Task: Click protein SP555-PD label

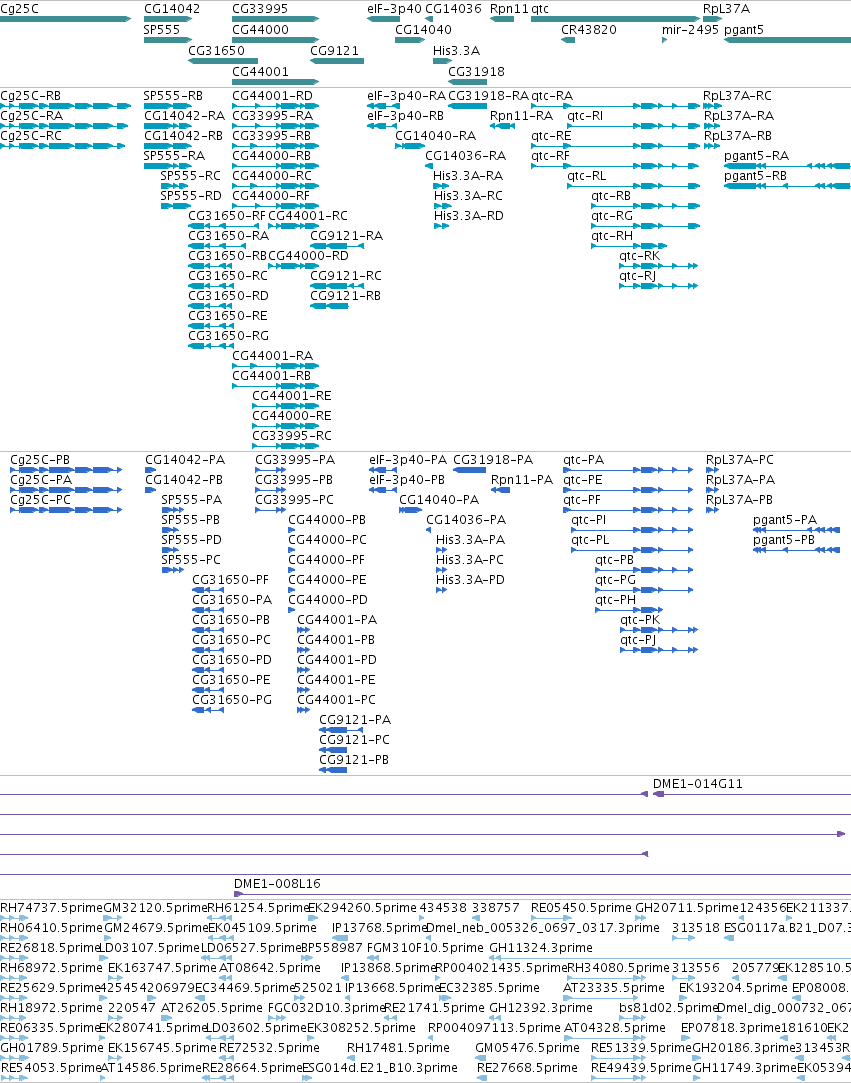Action: coord(191,539)
